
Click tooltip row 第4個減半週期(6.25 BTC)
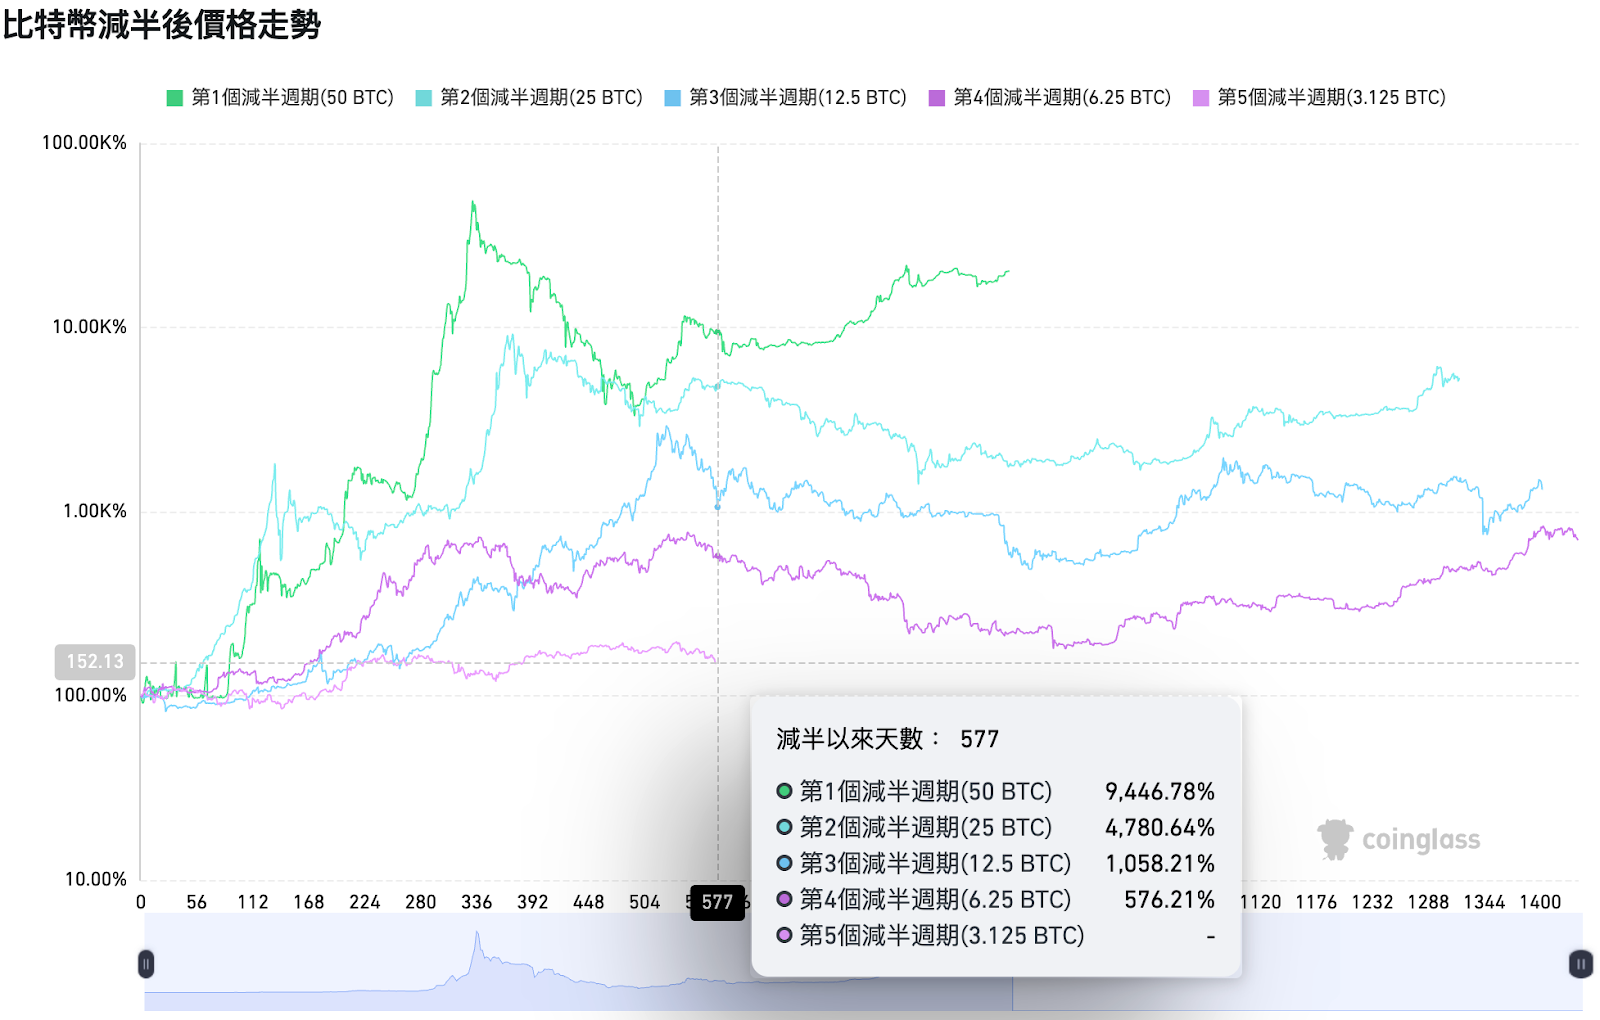click(x=996, y=900)
